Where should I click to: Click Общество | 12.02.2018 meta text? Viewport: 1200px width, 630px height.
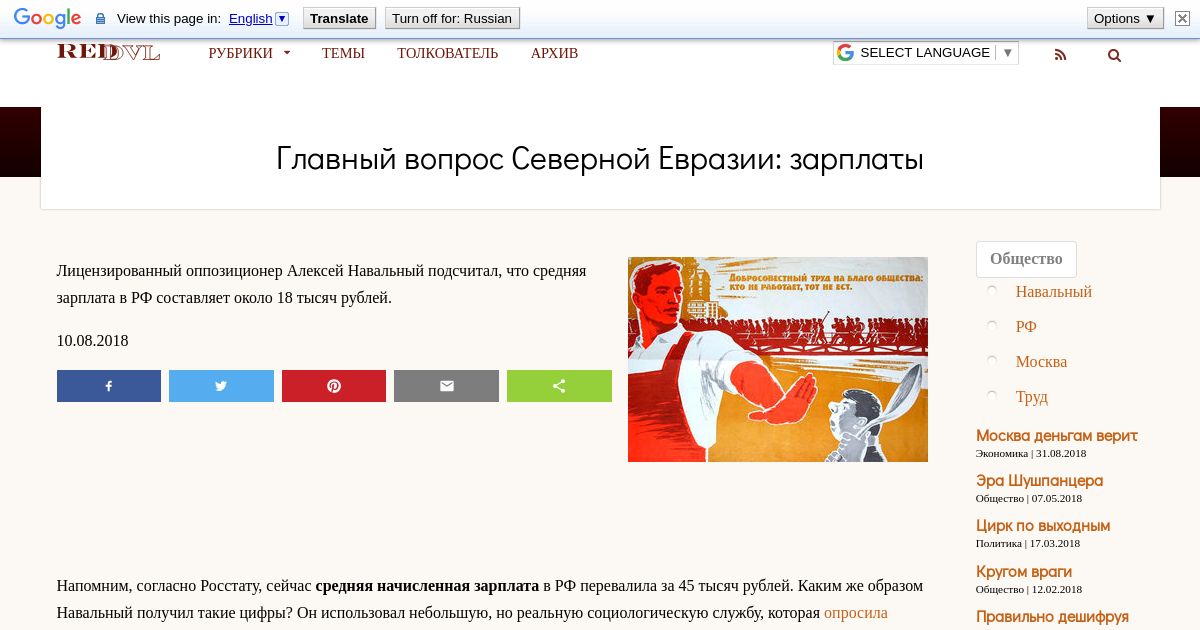click(x=1029, y=589)
